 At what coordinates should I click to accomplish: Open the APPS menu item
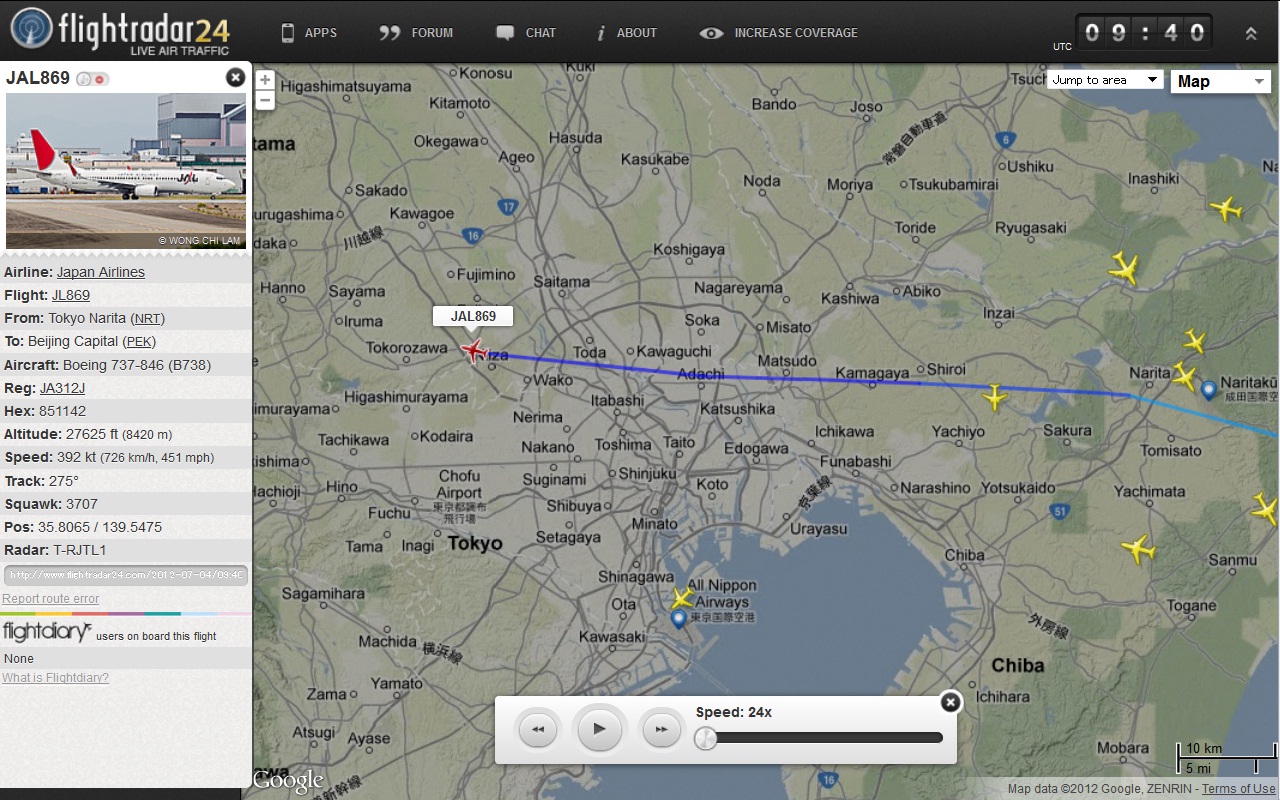(x=308, y=33)
